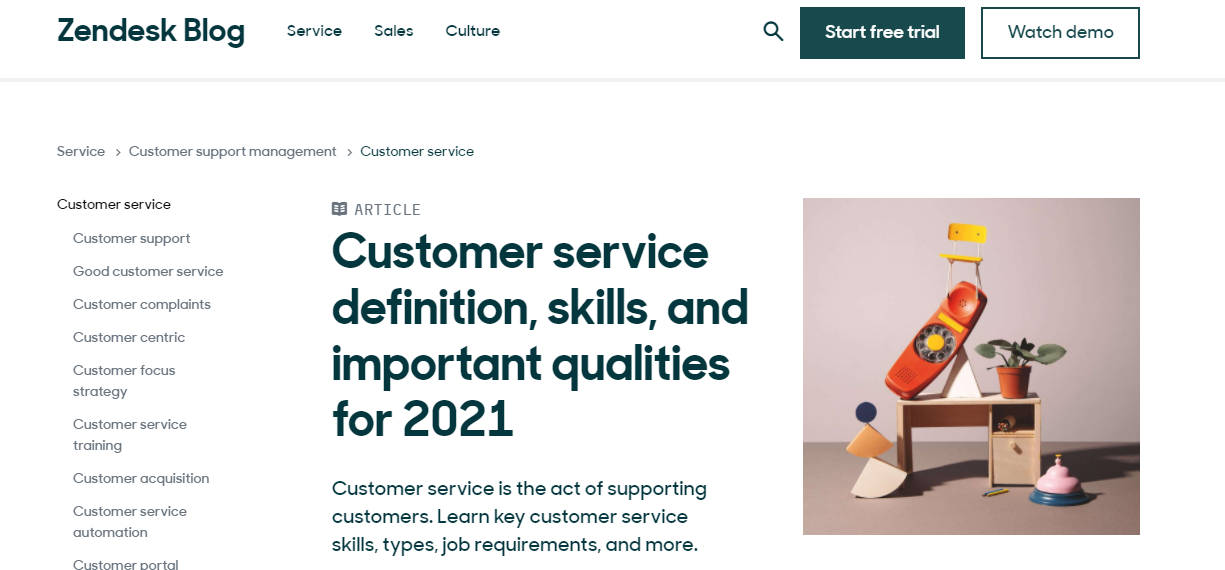Navigate to Customer complaints page
The height and width of the screenshot is (570, 1225).
pos(142,305)
